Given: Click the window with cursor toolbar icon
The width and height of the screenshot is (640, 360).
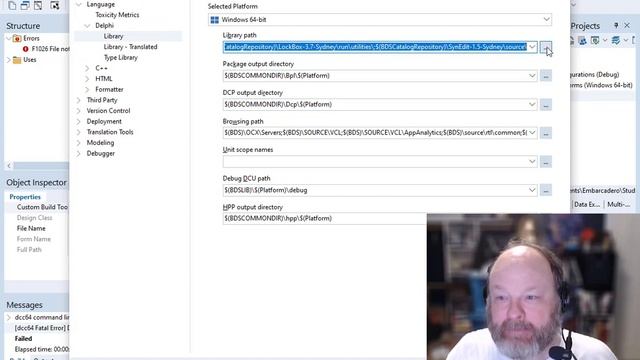Looking at the screenshot, I should 55,5.
